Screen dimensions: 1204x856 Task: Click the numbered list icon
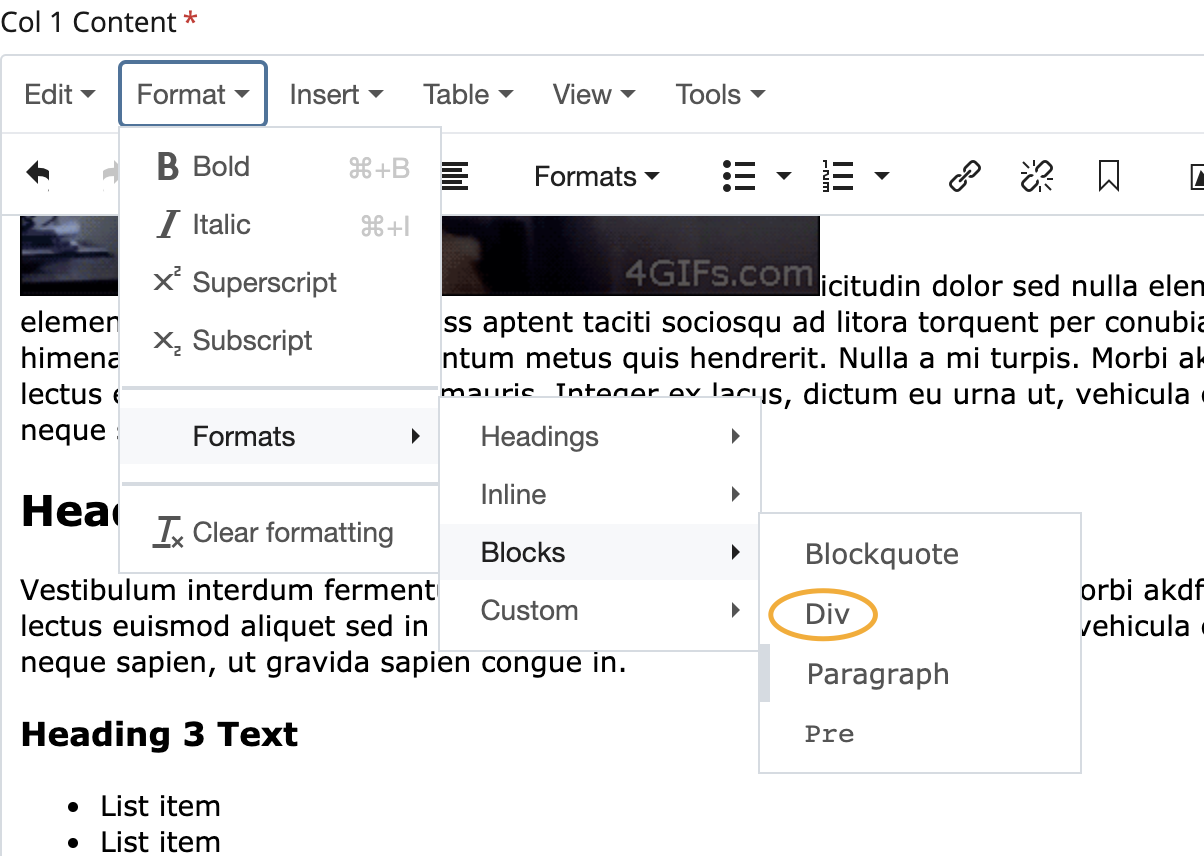click(x=837, y=177)
